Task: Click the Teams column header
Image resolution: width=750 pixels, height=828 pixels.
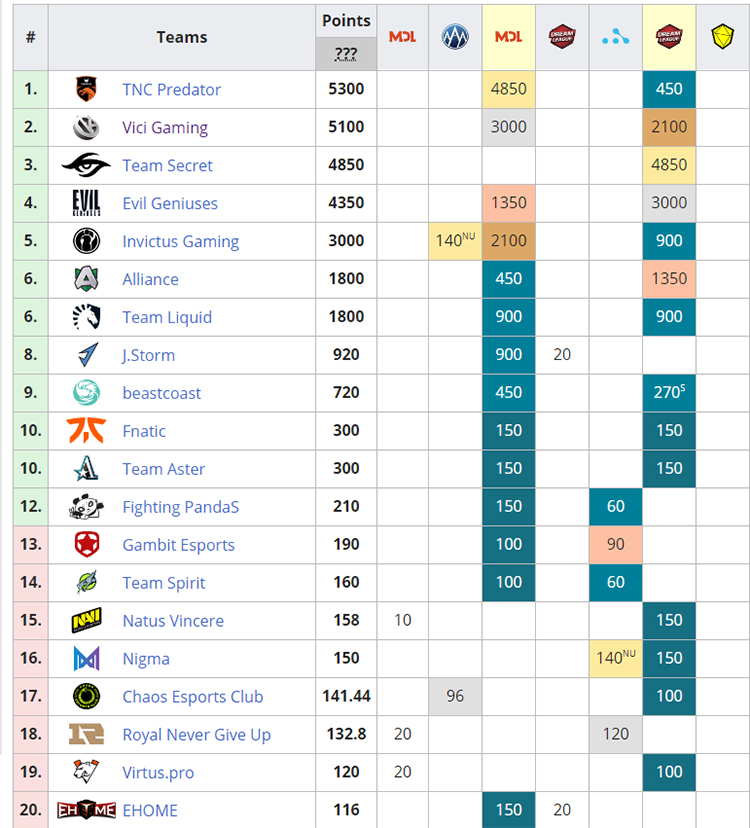Action: 182,37
